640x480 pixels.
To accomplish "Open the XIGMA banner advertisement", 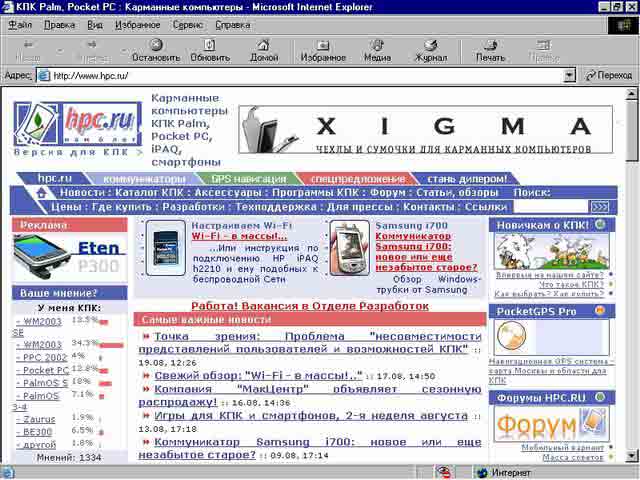I will click(x=425, y=129).
